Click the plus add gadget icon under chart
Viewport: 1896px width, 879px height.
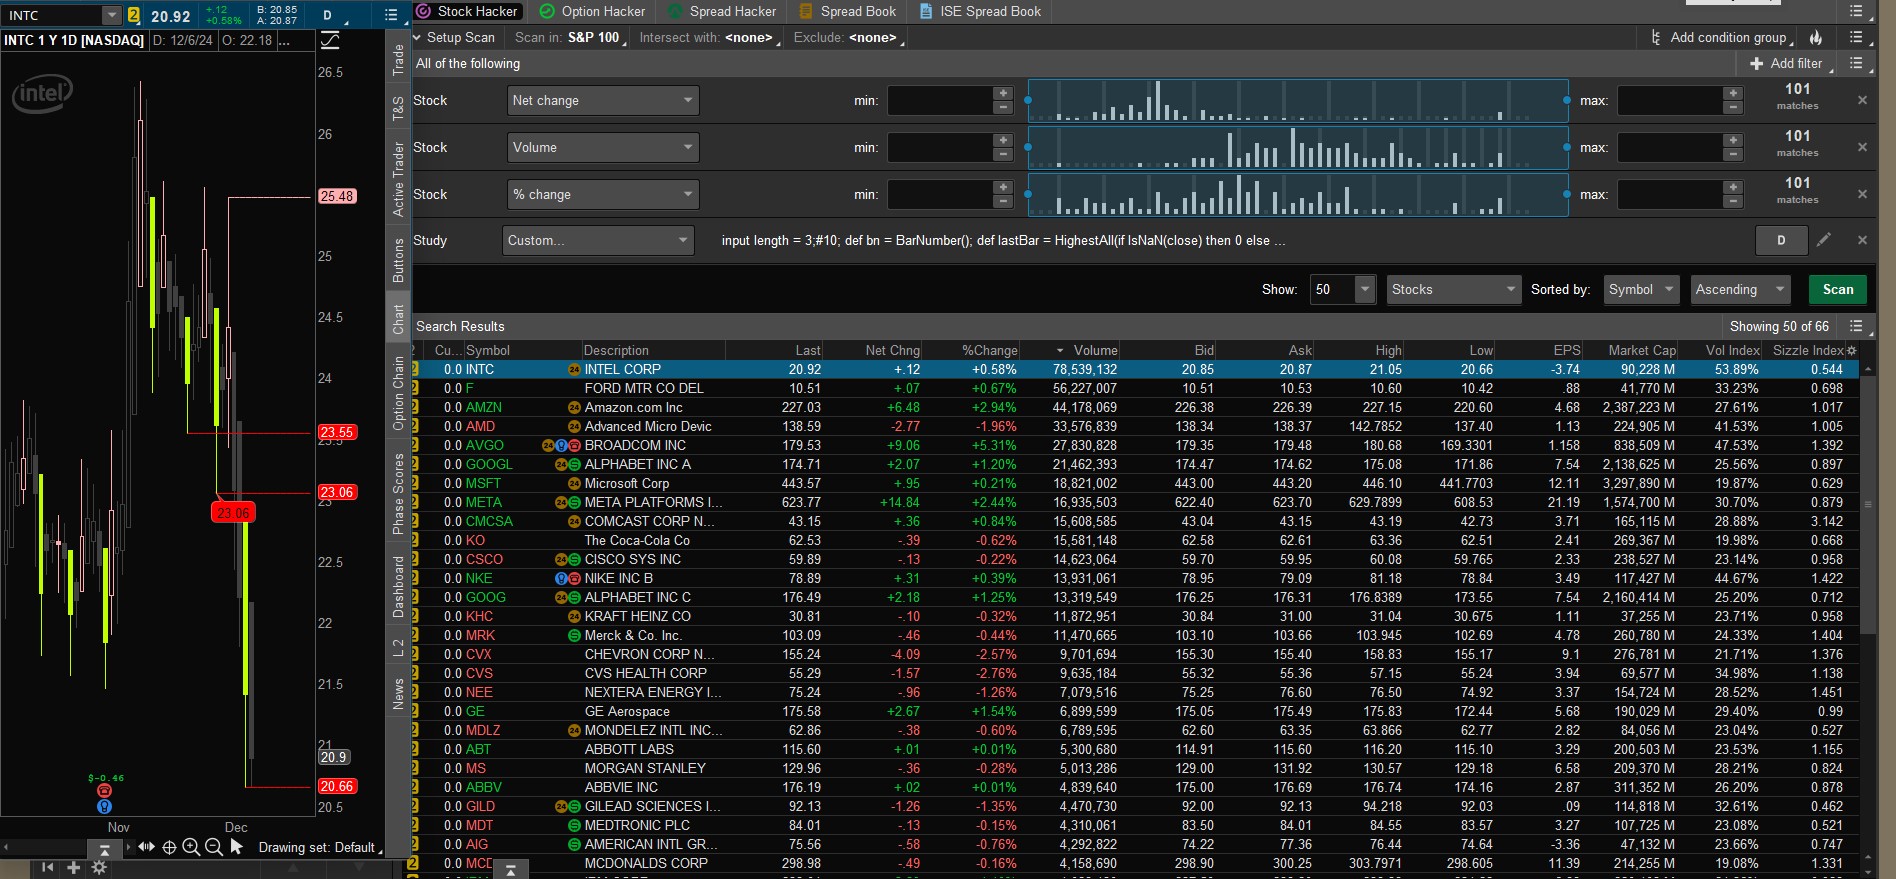[73, 868]
